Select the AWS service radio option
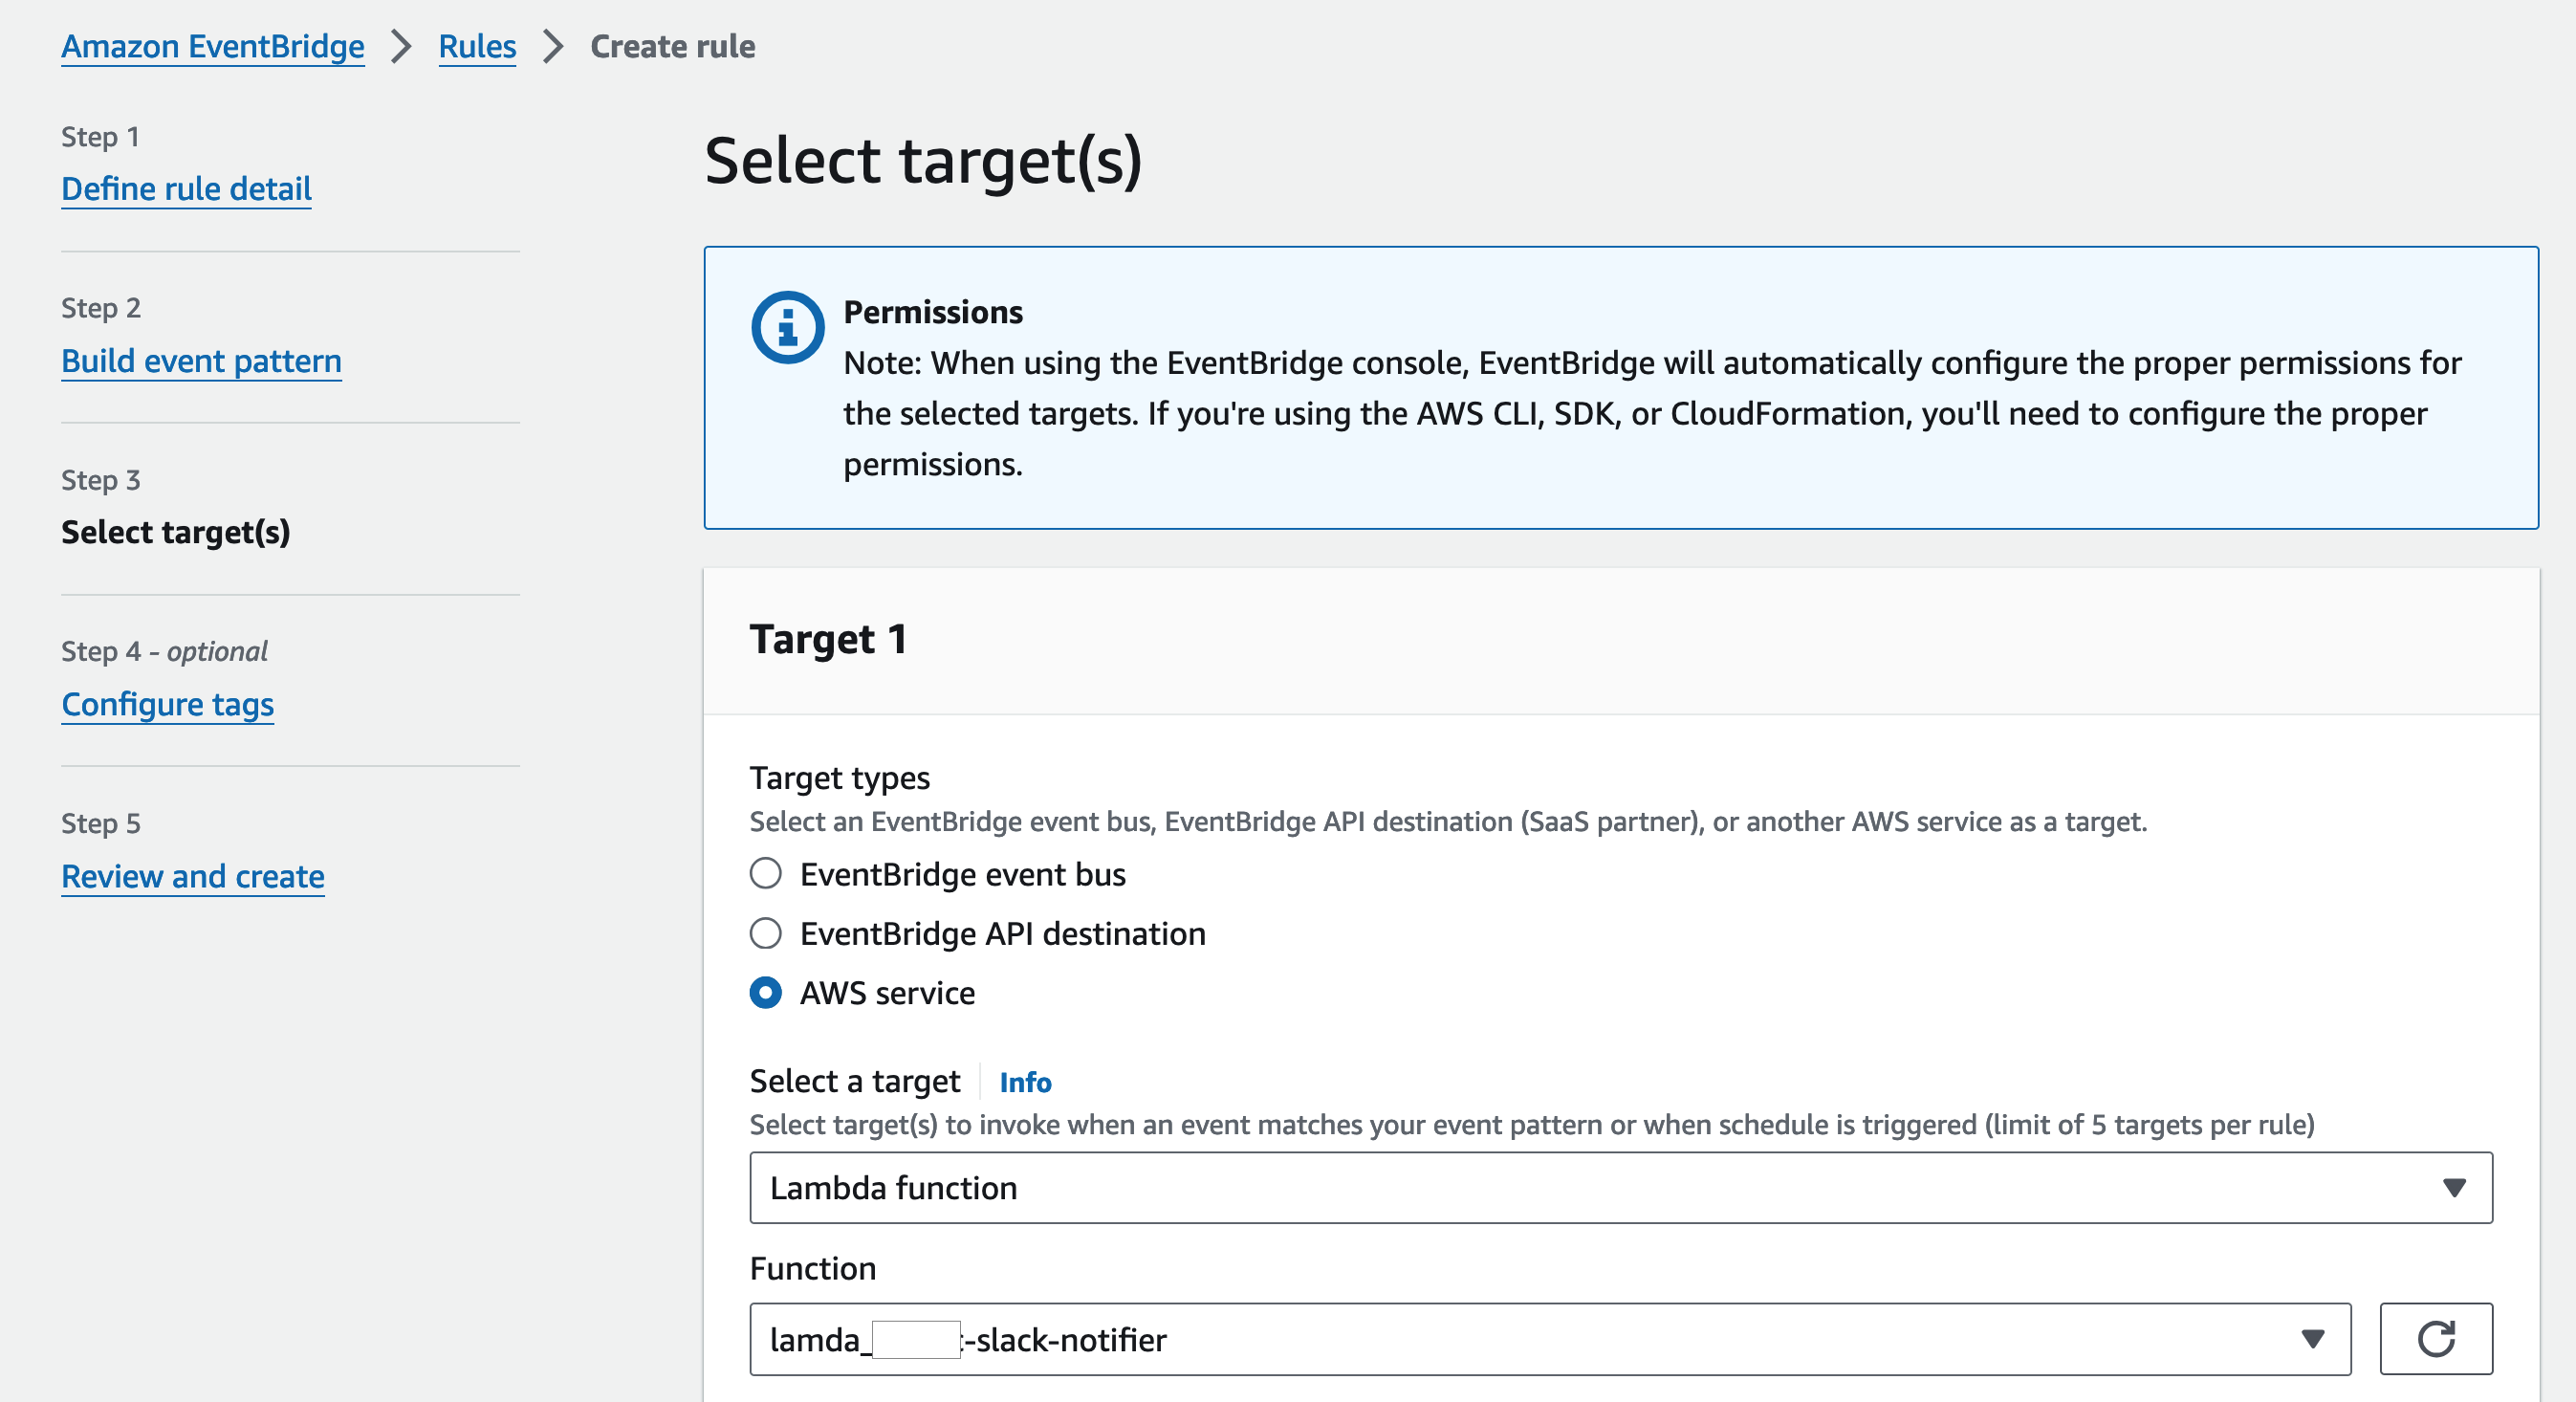2576x1402 pixels. (x=766, y=993)
